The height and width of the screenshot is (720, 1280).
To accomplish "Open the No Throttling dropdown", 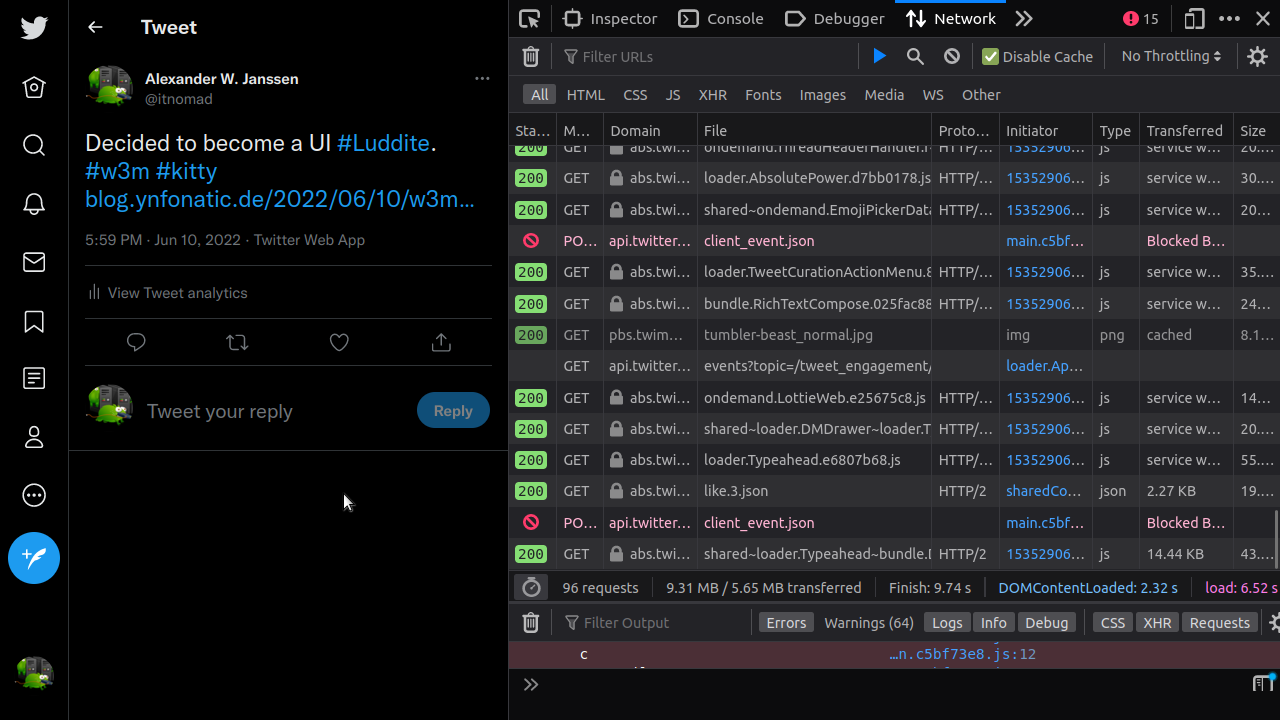I will coord(1171,57).
